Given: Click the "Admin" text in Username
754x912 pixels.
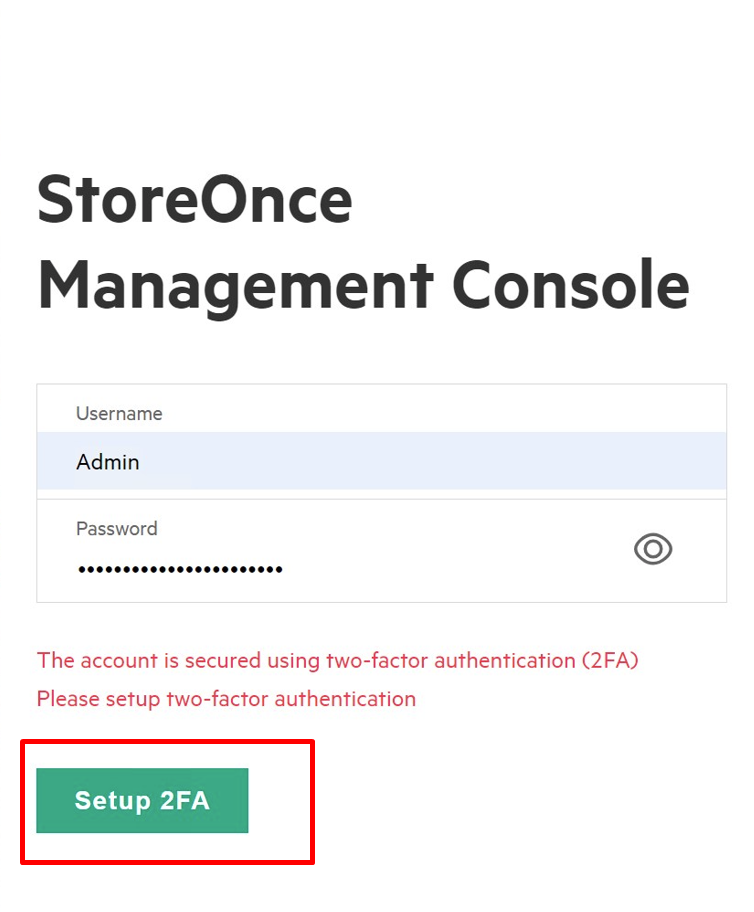Looking at the screenshot, I should 108,462.
